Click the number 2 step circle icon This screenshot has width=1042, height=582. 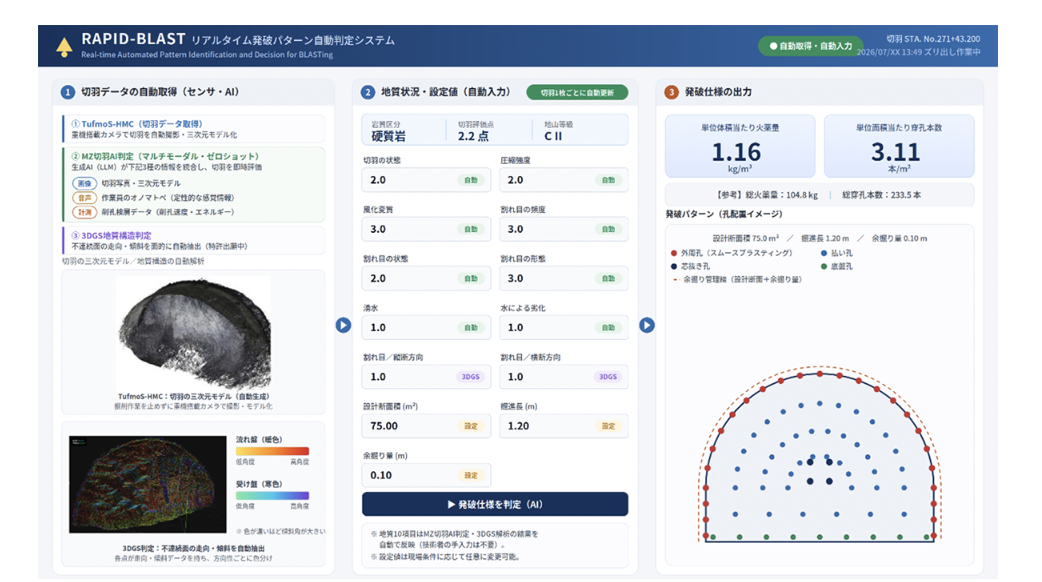tap(367, 92)
